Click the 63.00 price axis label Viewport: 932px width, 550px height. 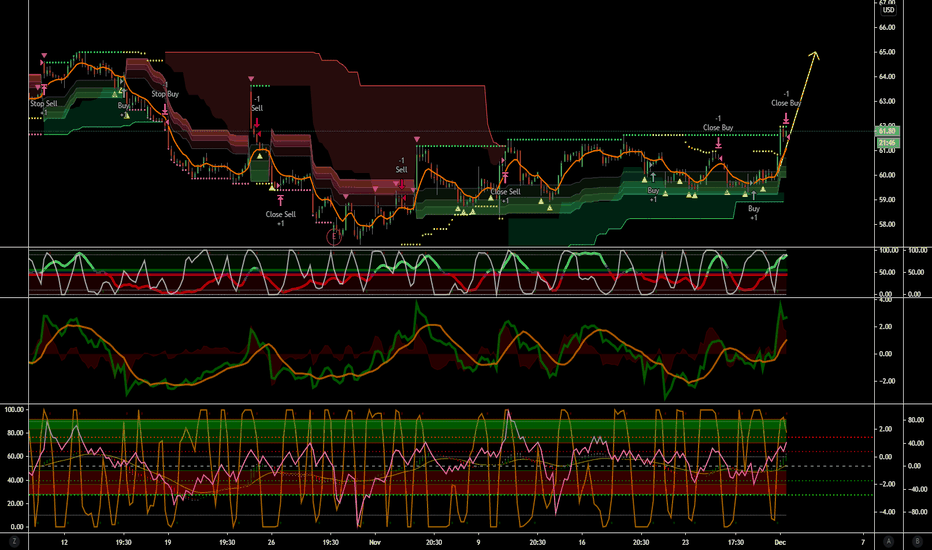pyautogui.click(x=887, y=102)
